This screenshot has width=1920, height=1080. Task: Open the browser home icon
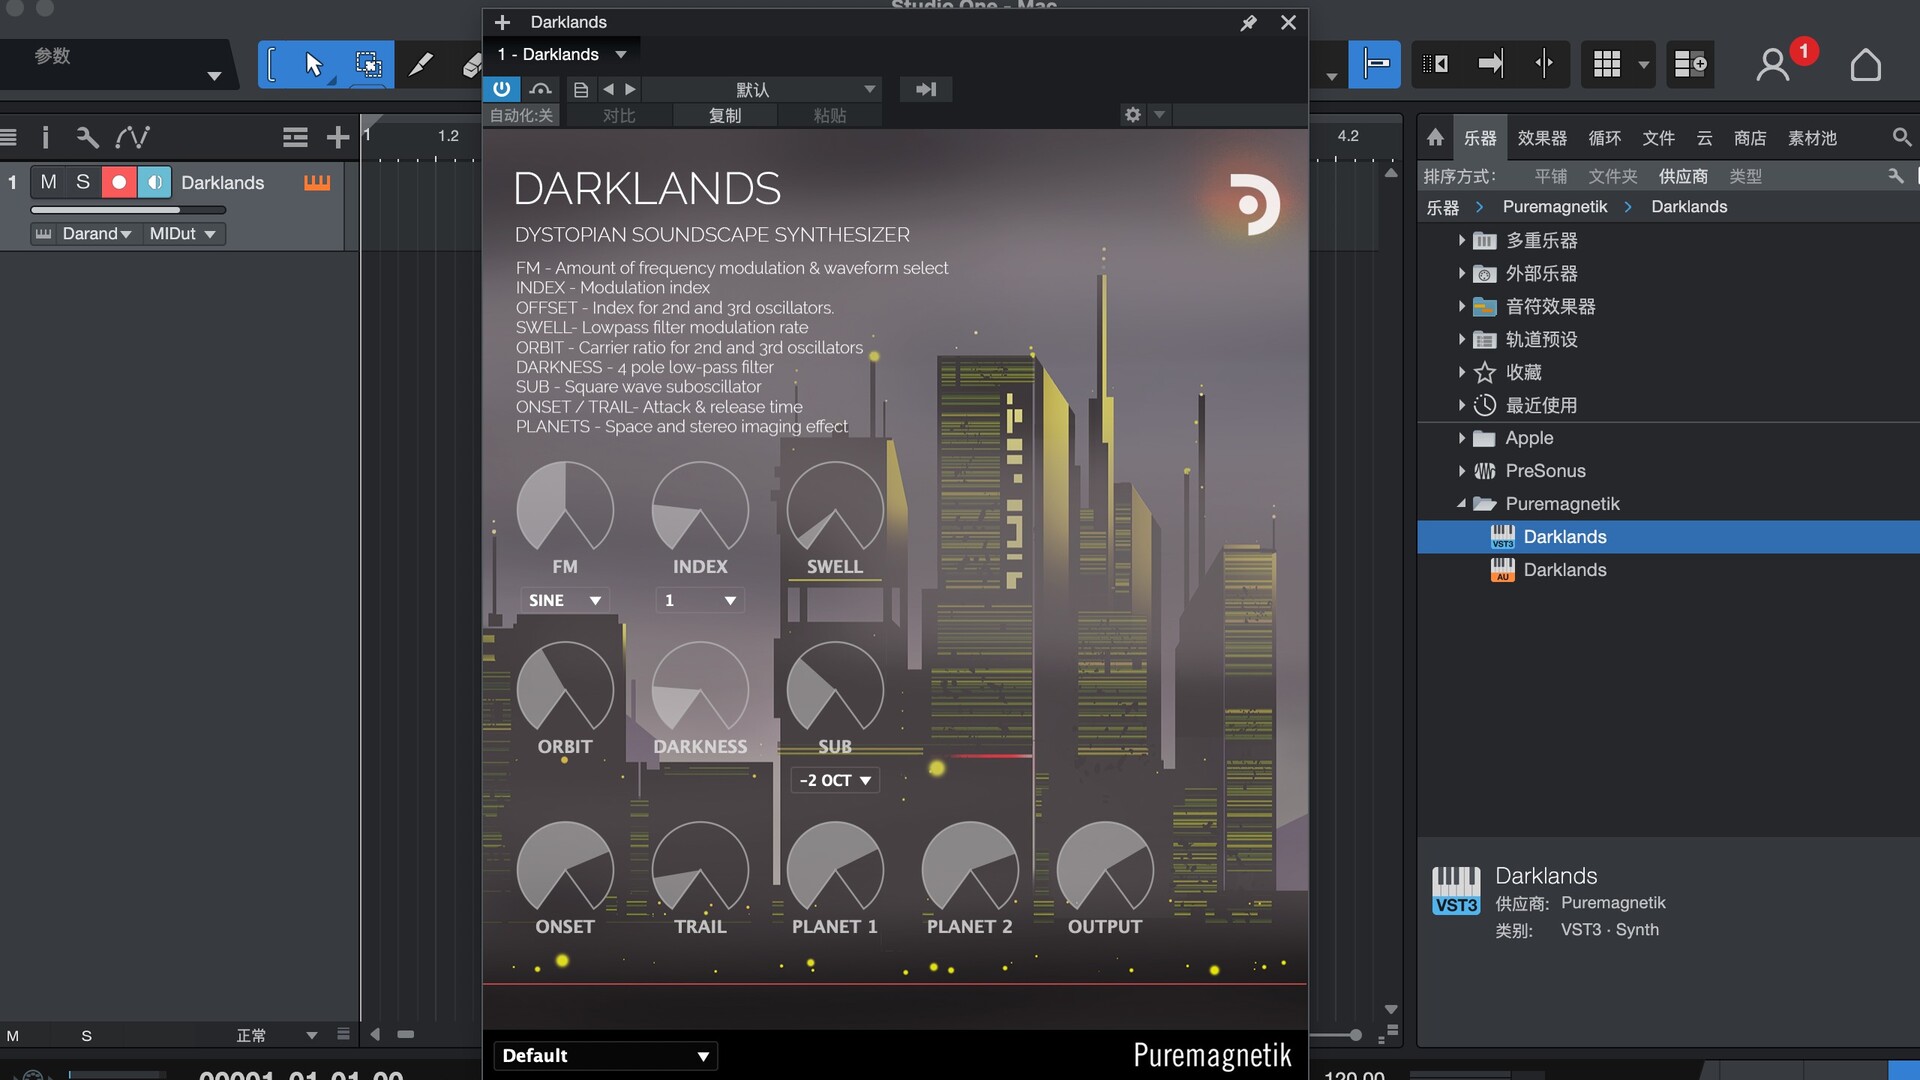pyautogui.click(x=1435, y=137)
